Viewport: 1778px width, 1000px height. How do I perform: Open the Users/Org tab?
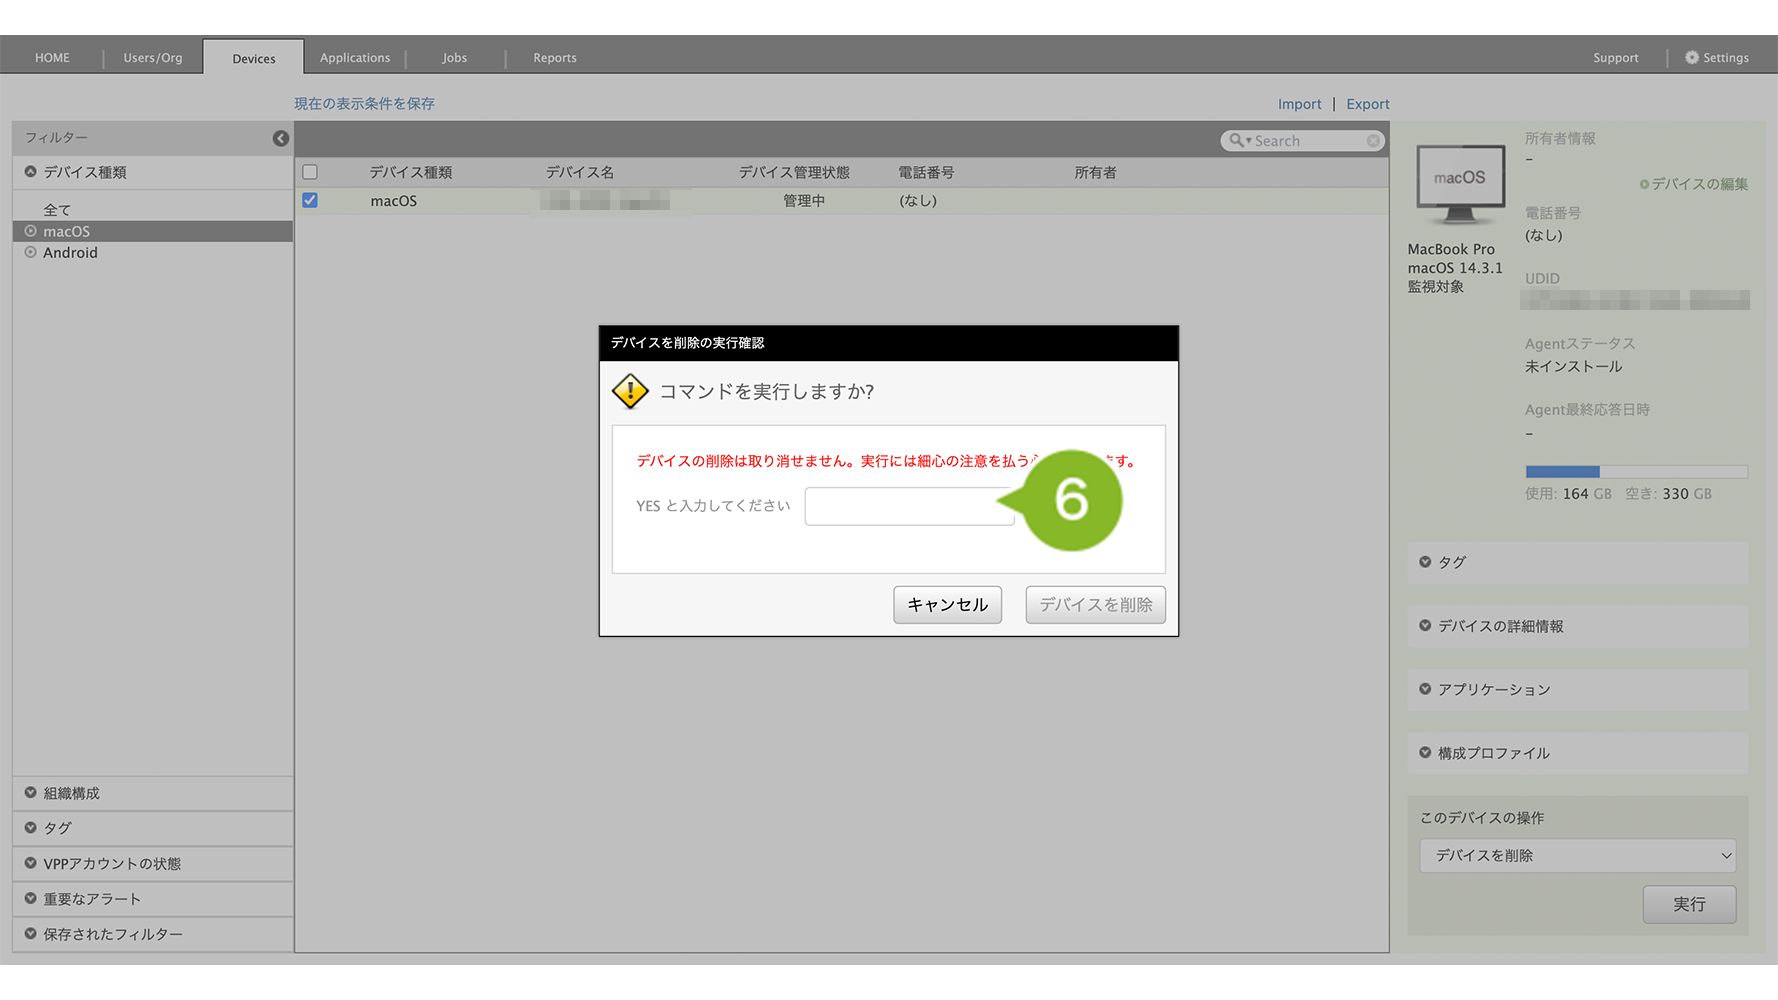153,58
